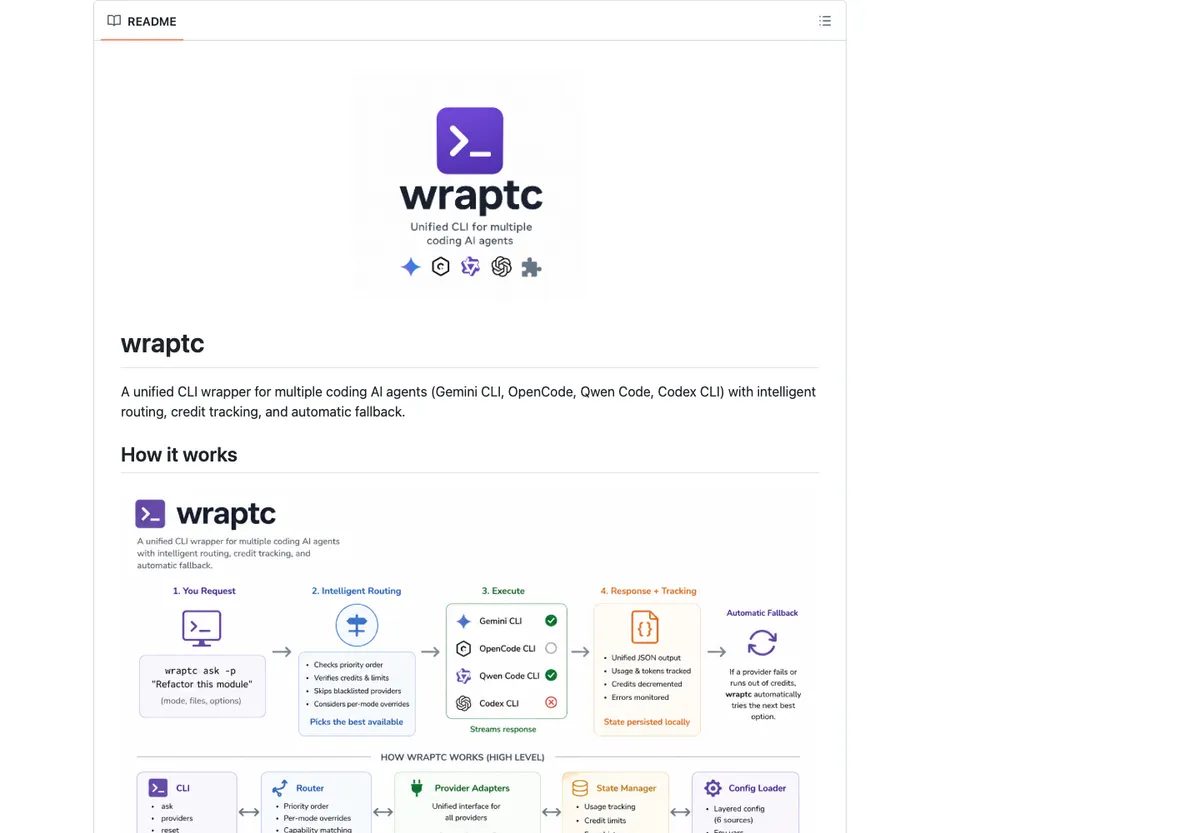This screenshot has width=1200, height=833.
Task: Click the blue Gemini sparkle icon in banner
Action: click(x=410, y=267)
